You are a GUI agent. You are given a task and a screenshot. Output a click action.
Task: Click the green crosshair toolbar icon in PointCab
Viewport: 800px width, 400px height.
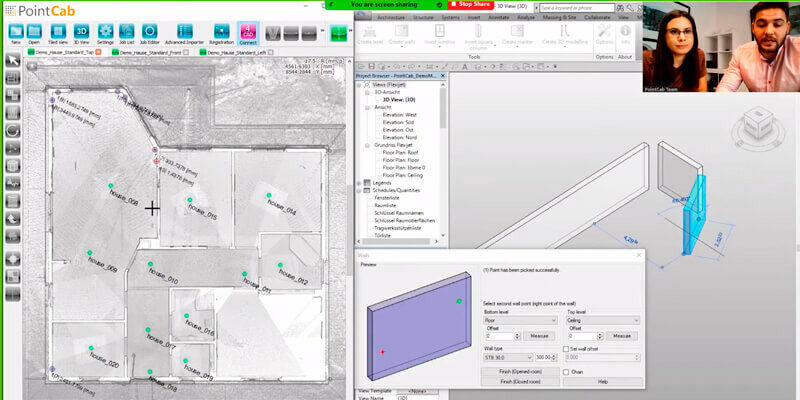coord(338,33)
